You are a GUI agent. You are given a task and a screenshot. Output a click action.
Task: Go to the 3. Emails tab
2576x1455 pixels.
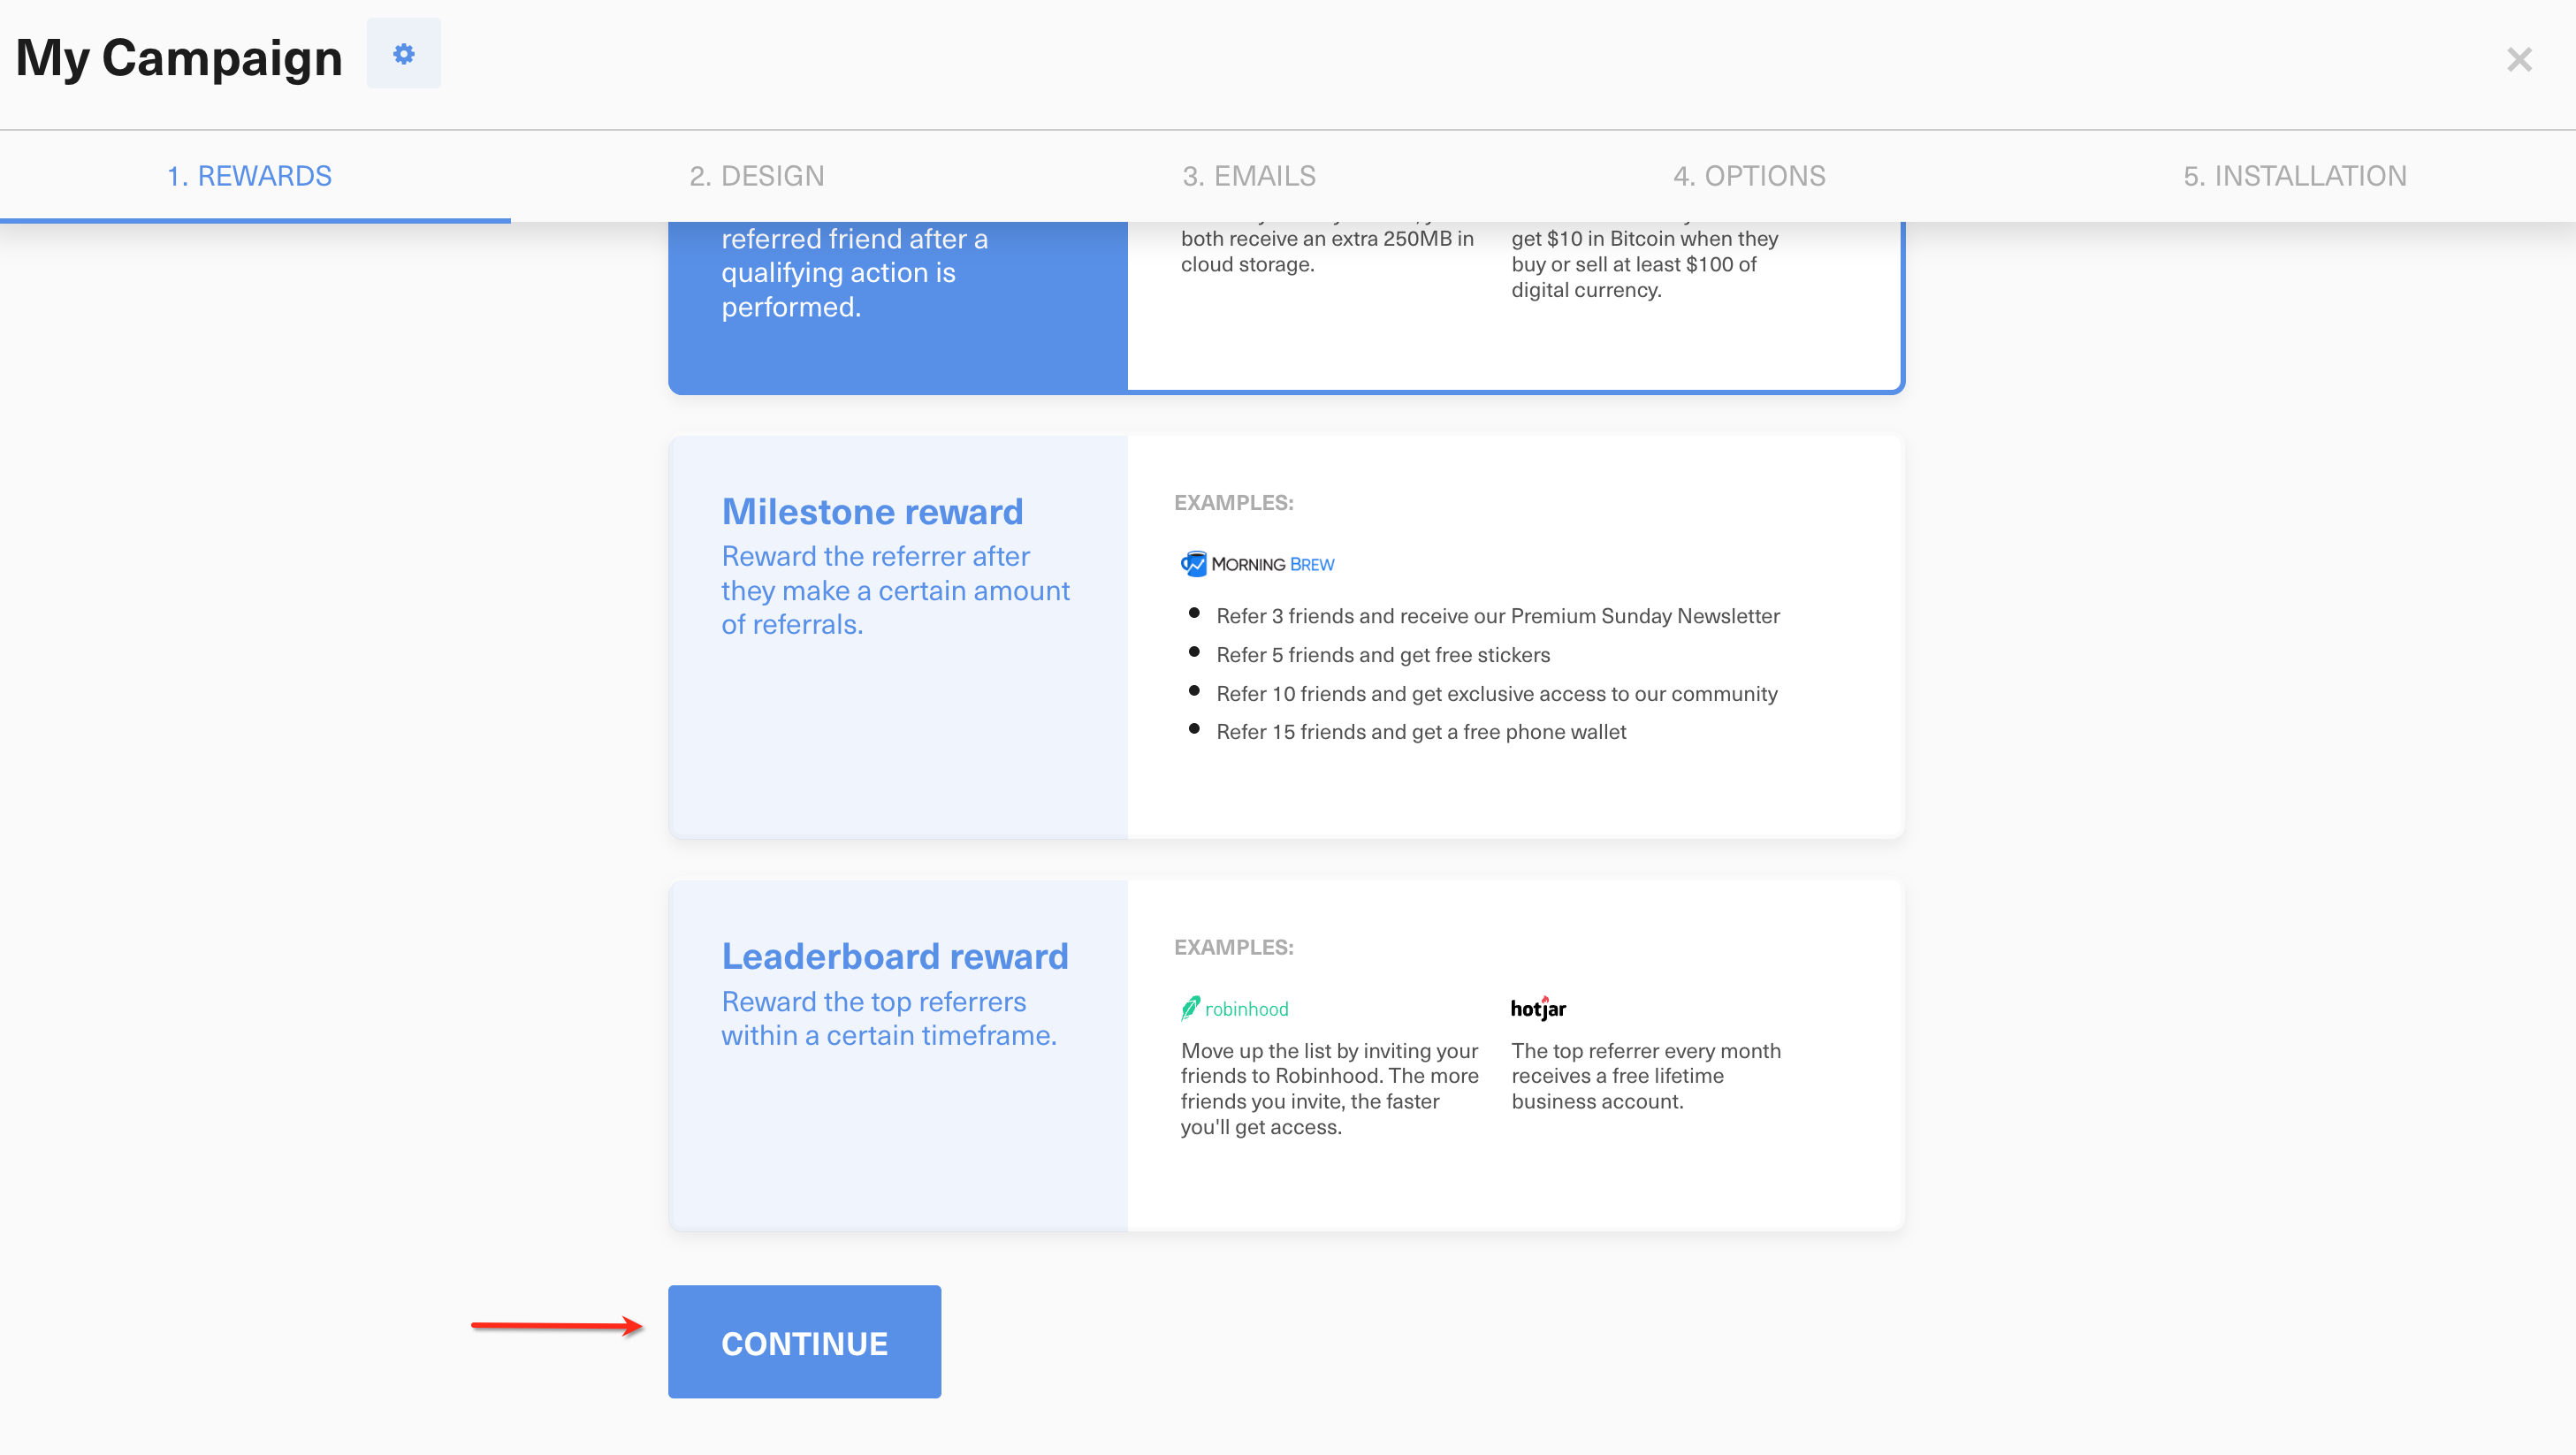click(1248, 176)
